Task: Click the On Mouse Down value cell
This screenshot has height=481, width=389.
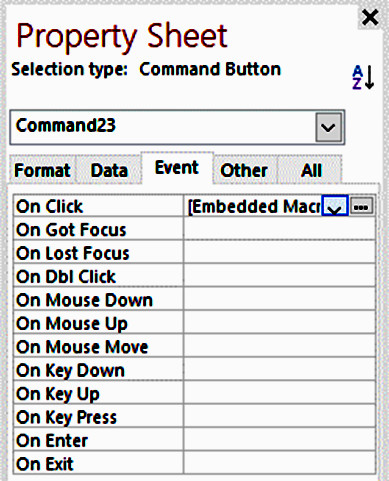Action: [x=280, y=300]
